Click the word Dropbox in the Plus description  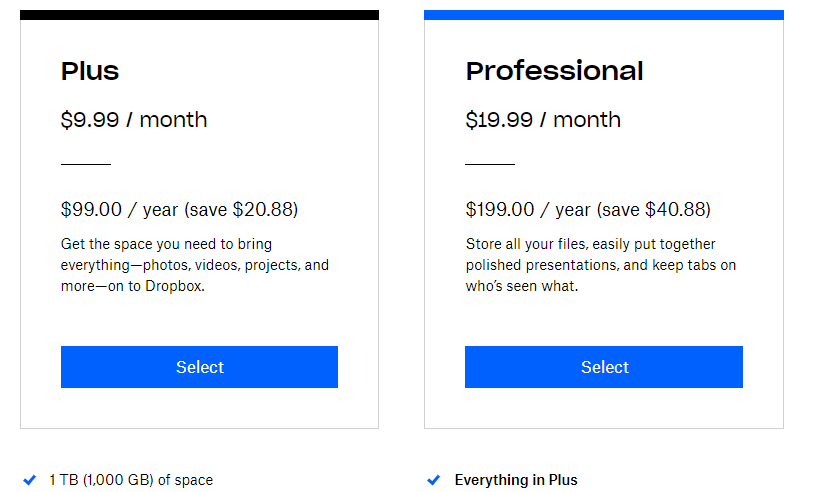coord(175,286)
